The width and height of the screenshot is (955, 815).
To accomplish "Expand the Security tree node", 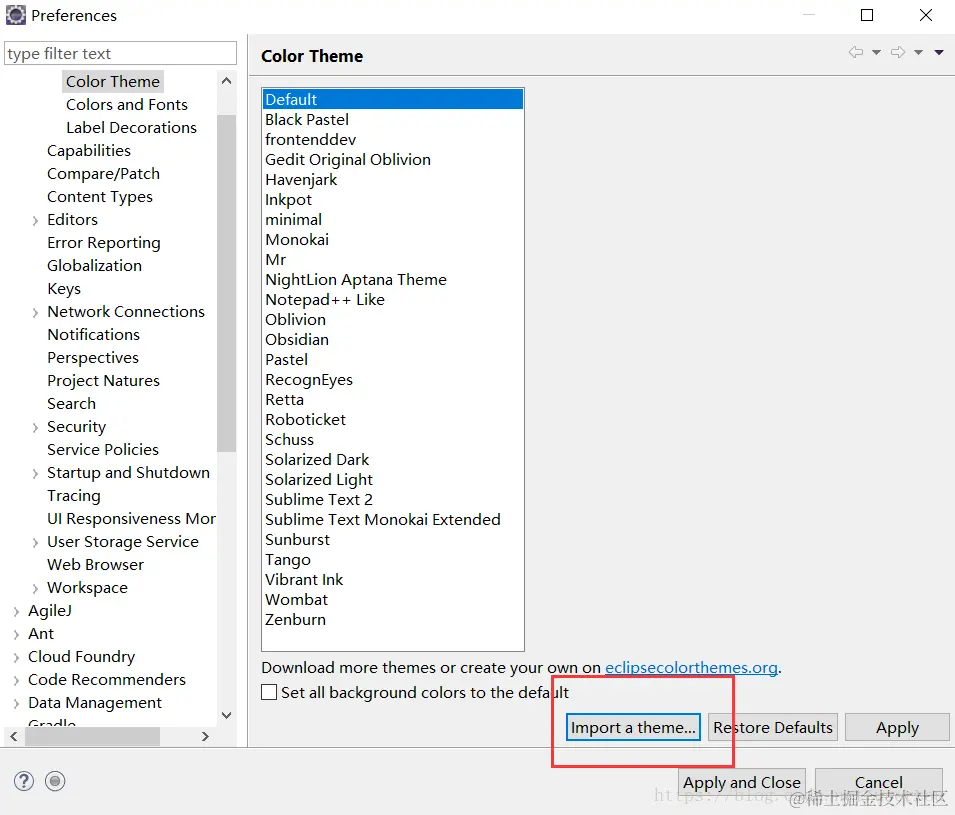I will 35,428.
